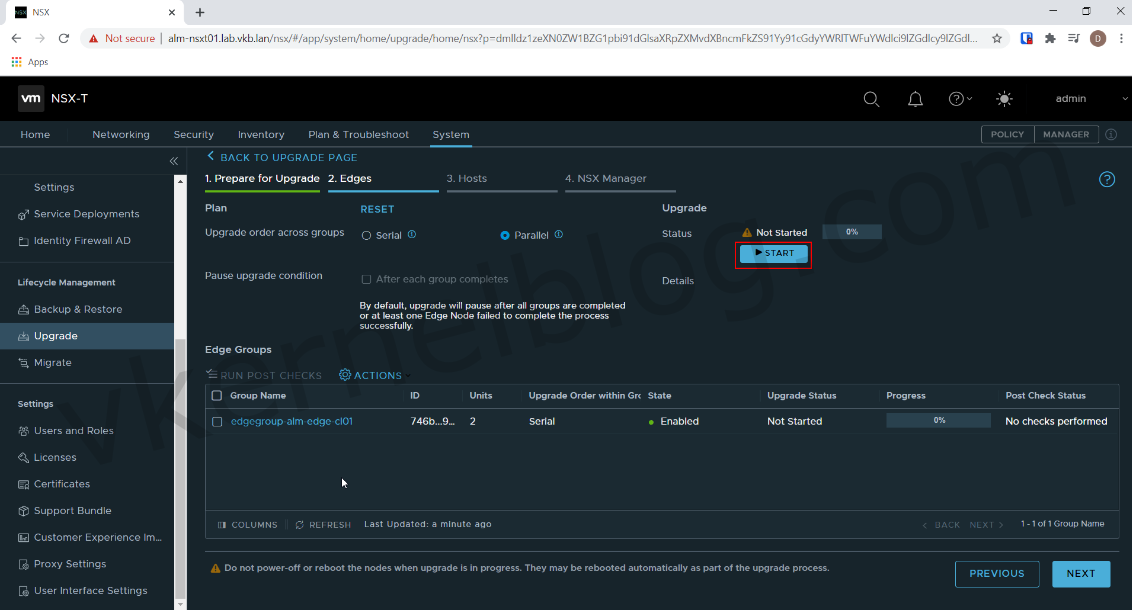Collapse the left navigation panel

(x=173, y=160)
